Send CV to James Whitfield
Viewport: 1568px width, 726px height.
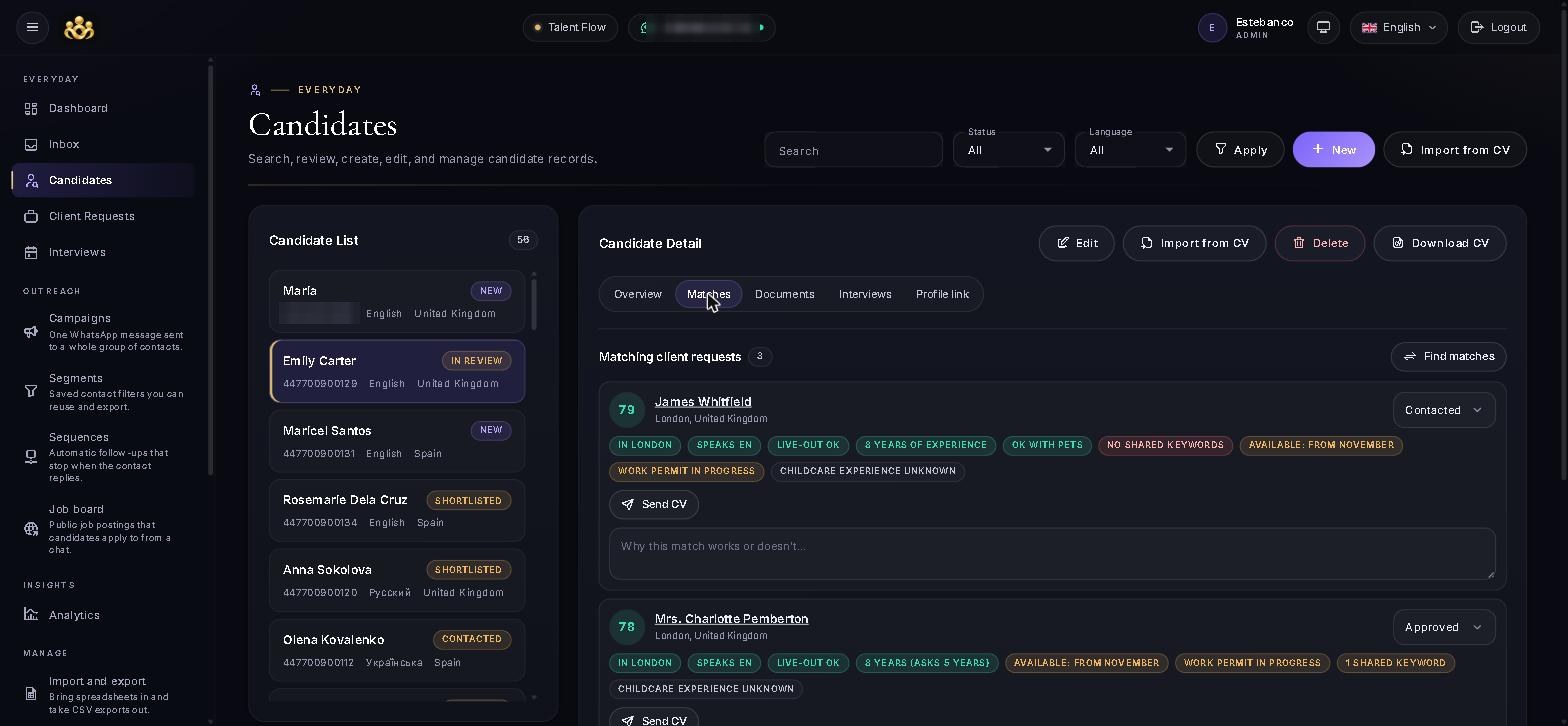[x=654, y=504]
